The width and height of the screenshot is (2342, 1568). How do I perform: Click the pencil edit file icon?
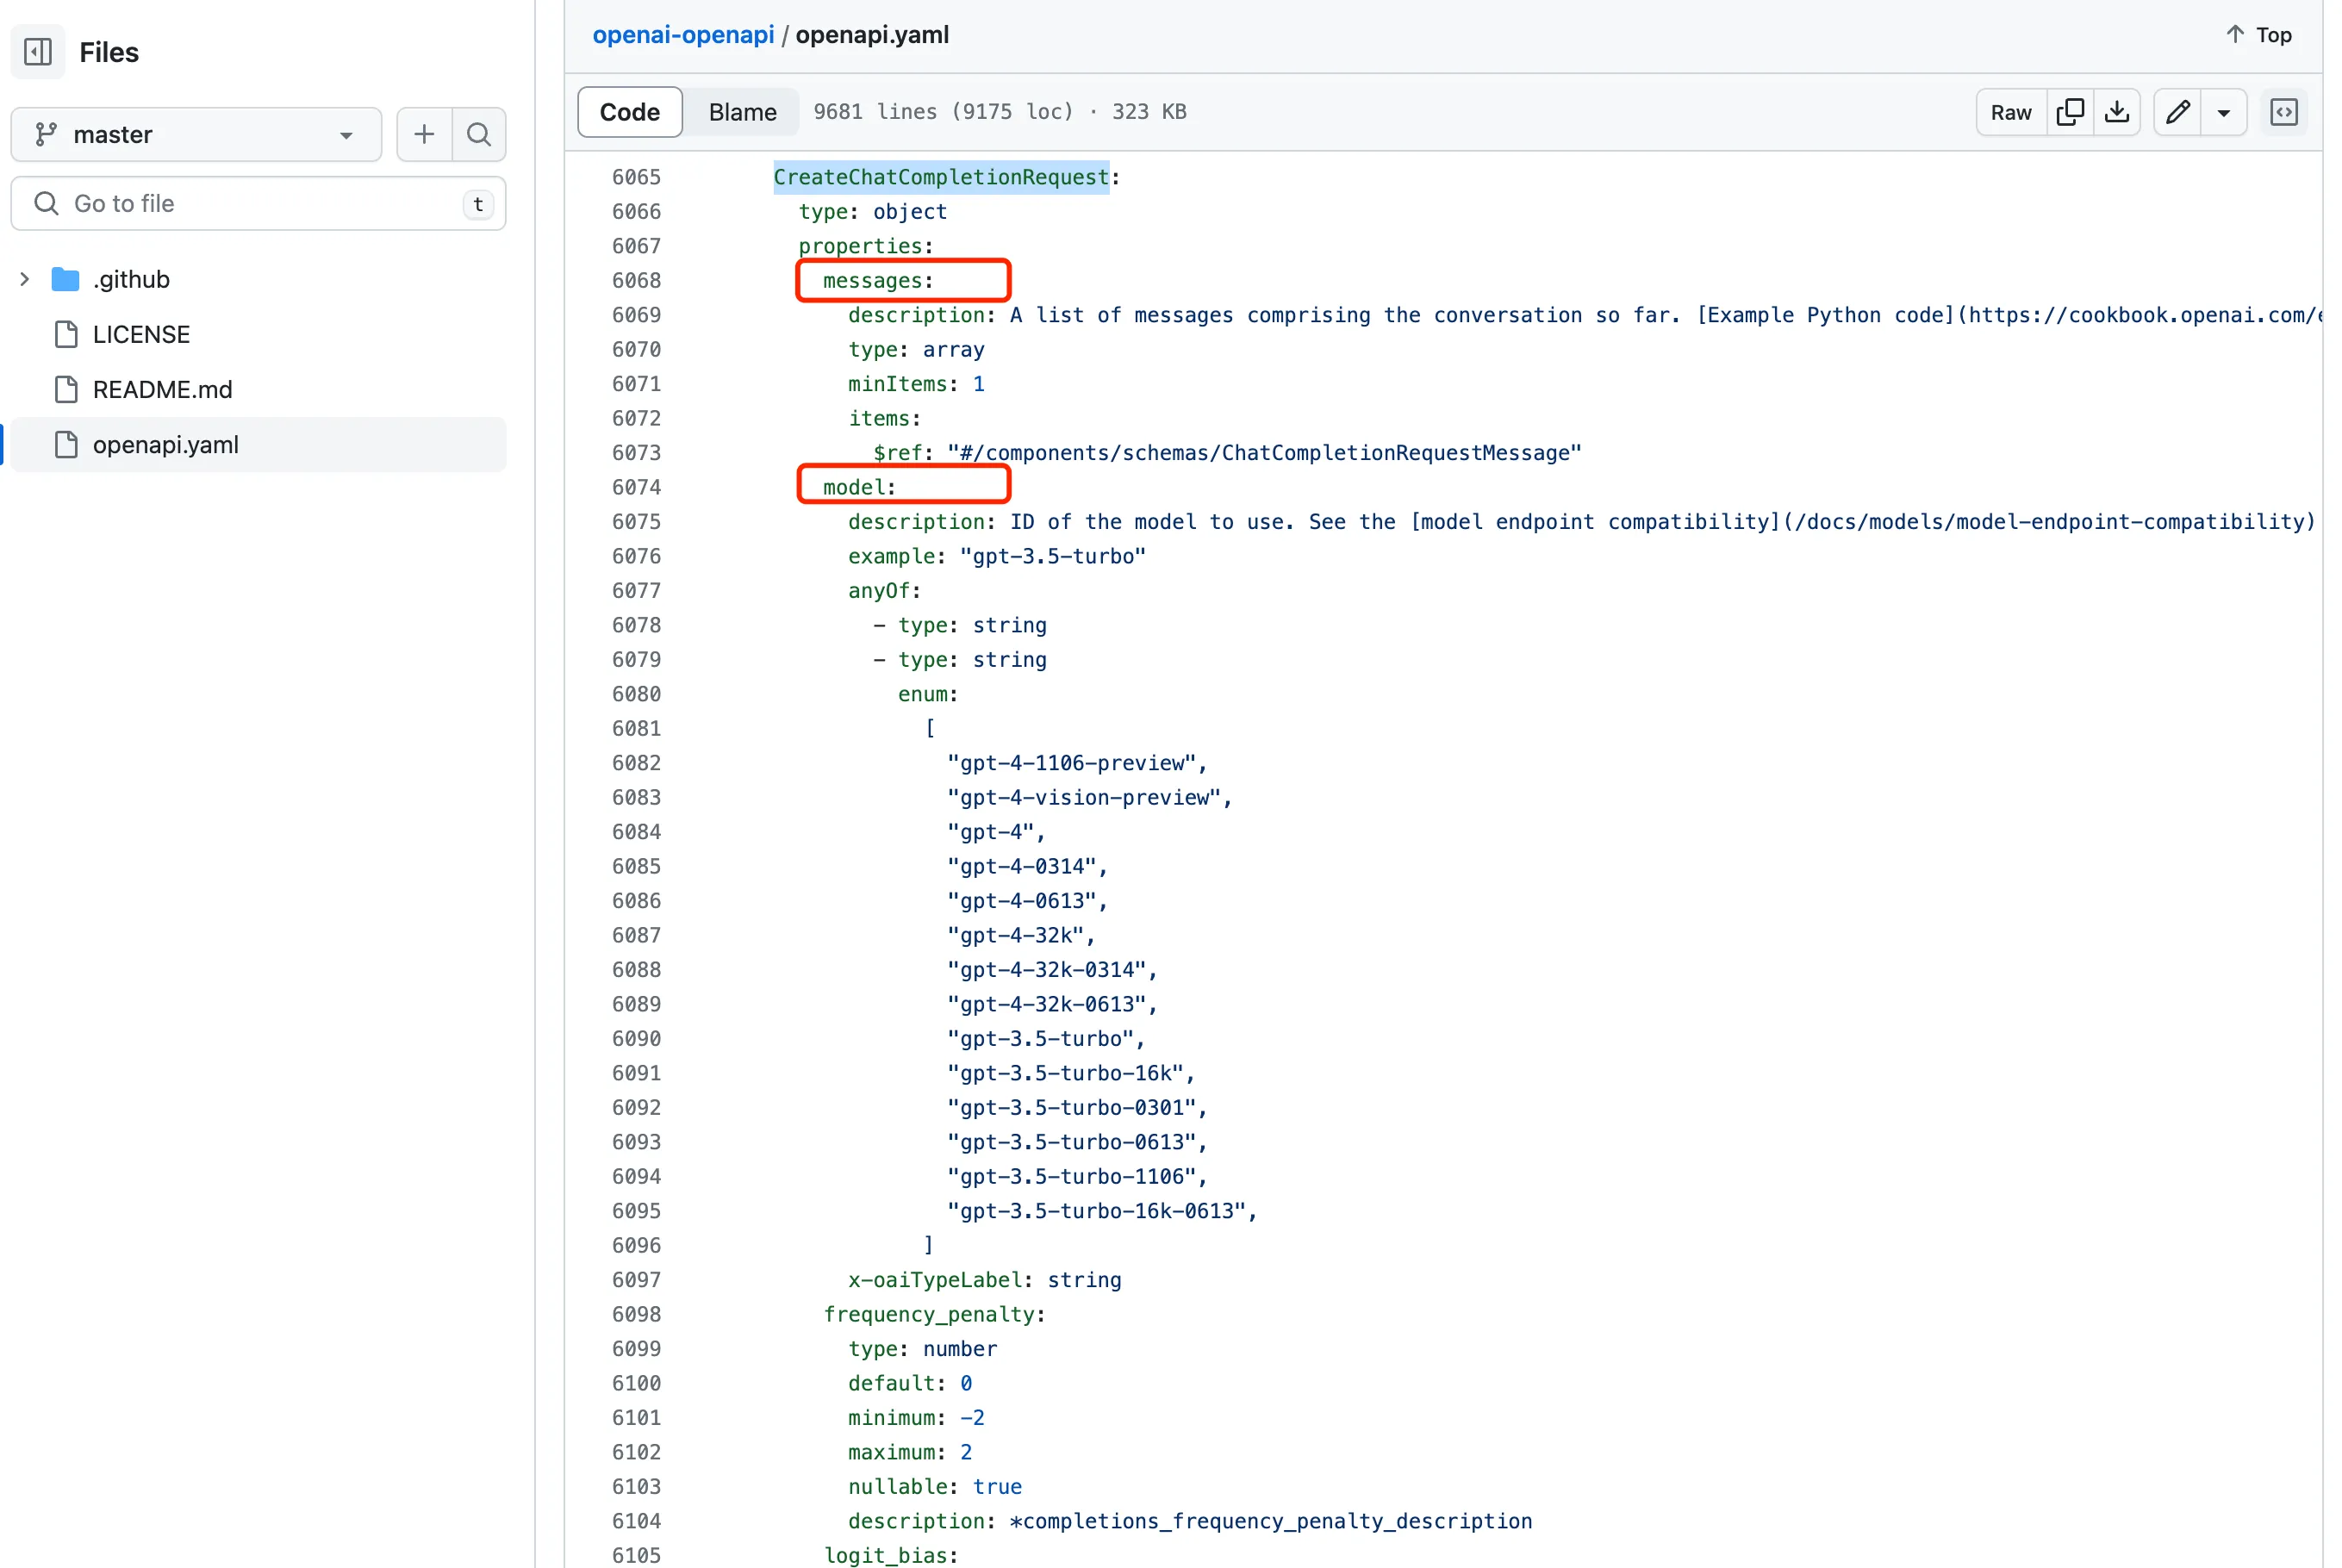pyautogui.click(x=2178, y=112)
